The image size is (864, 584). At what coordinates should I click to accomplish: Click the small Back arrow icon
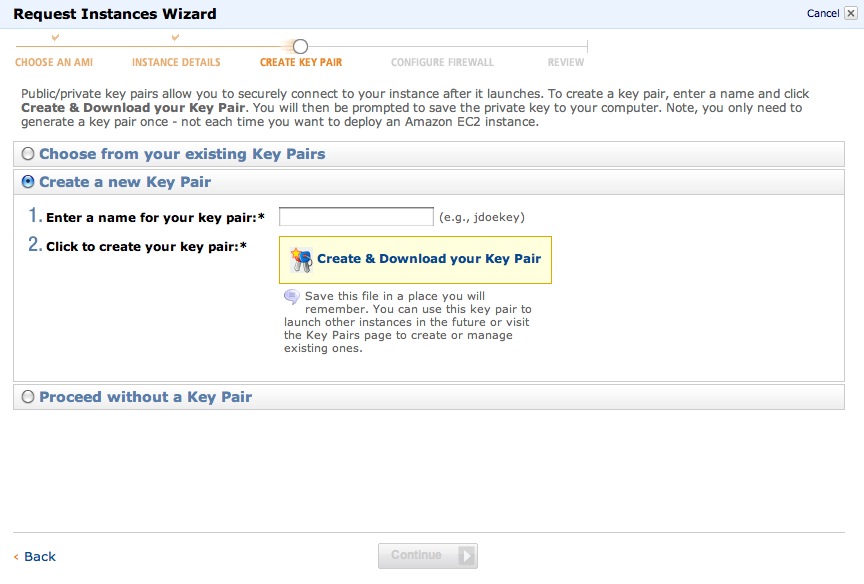(16, 557)
